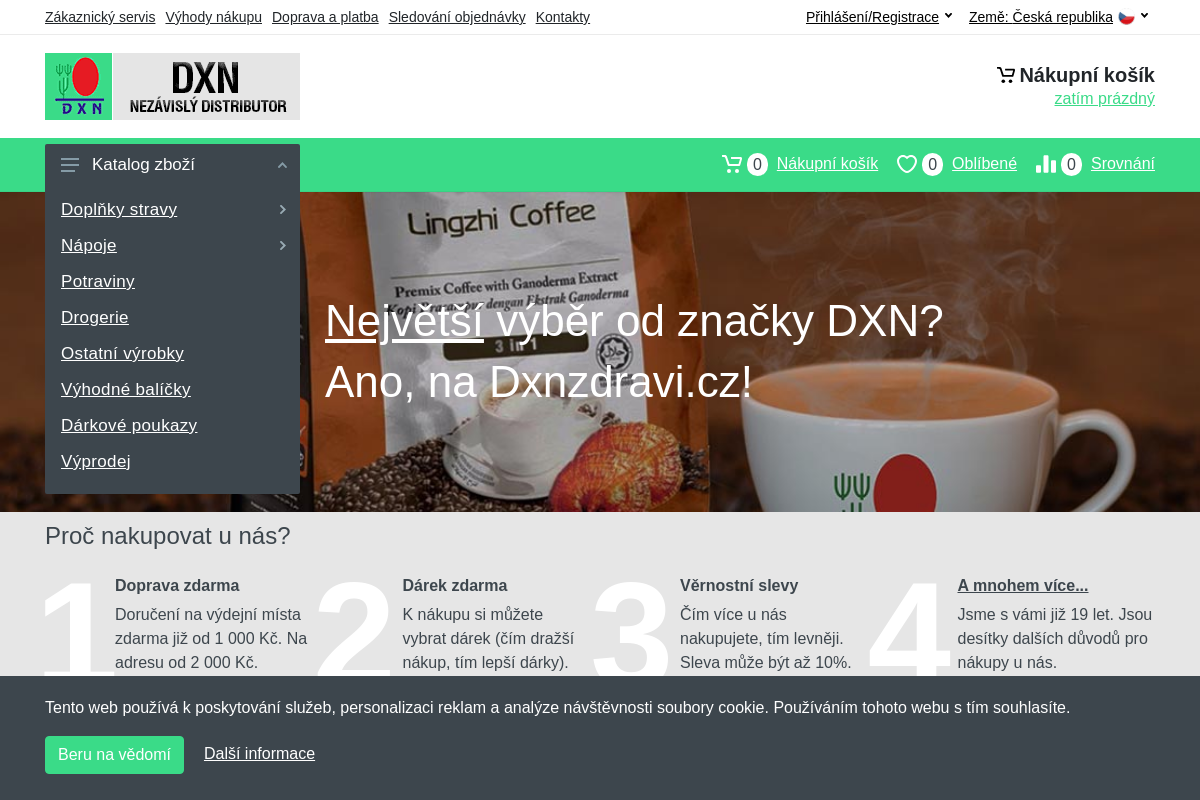Click the Czech flag icon
The height and width of the screenshot is (800, 1200).
click(1126, 17)
